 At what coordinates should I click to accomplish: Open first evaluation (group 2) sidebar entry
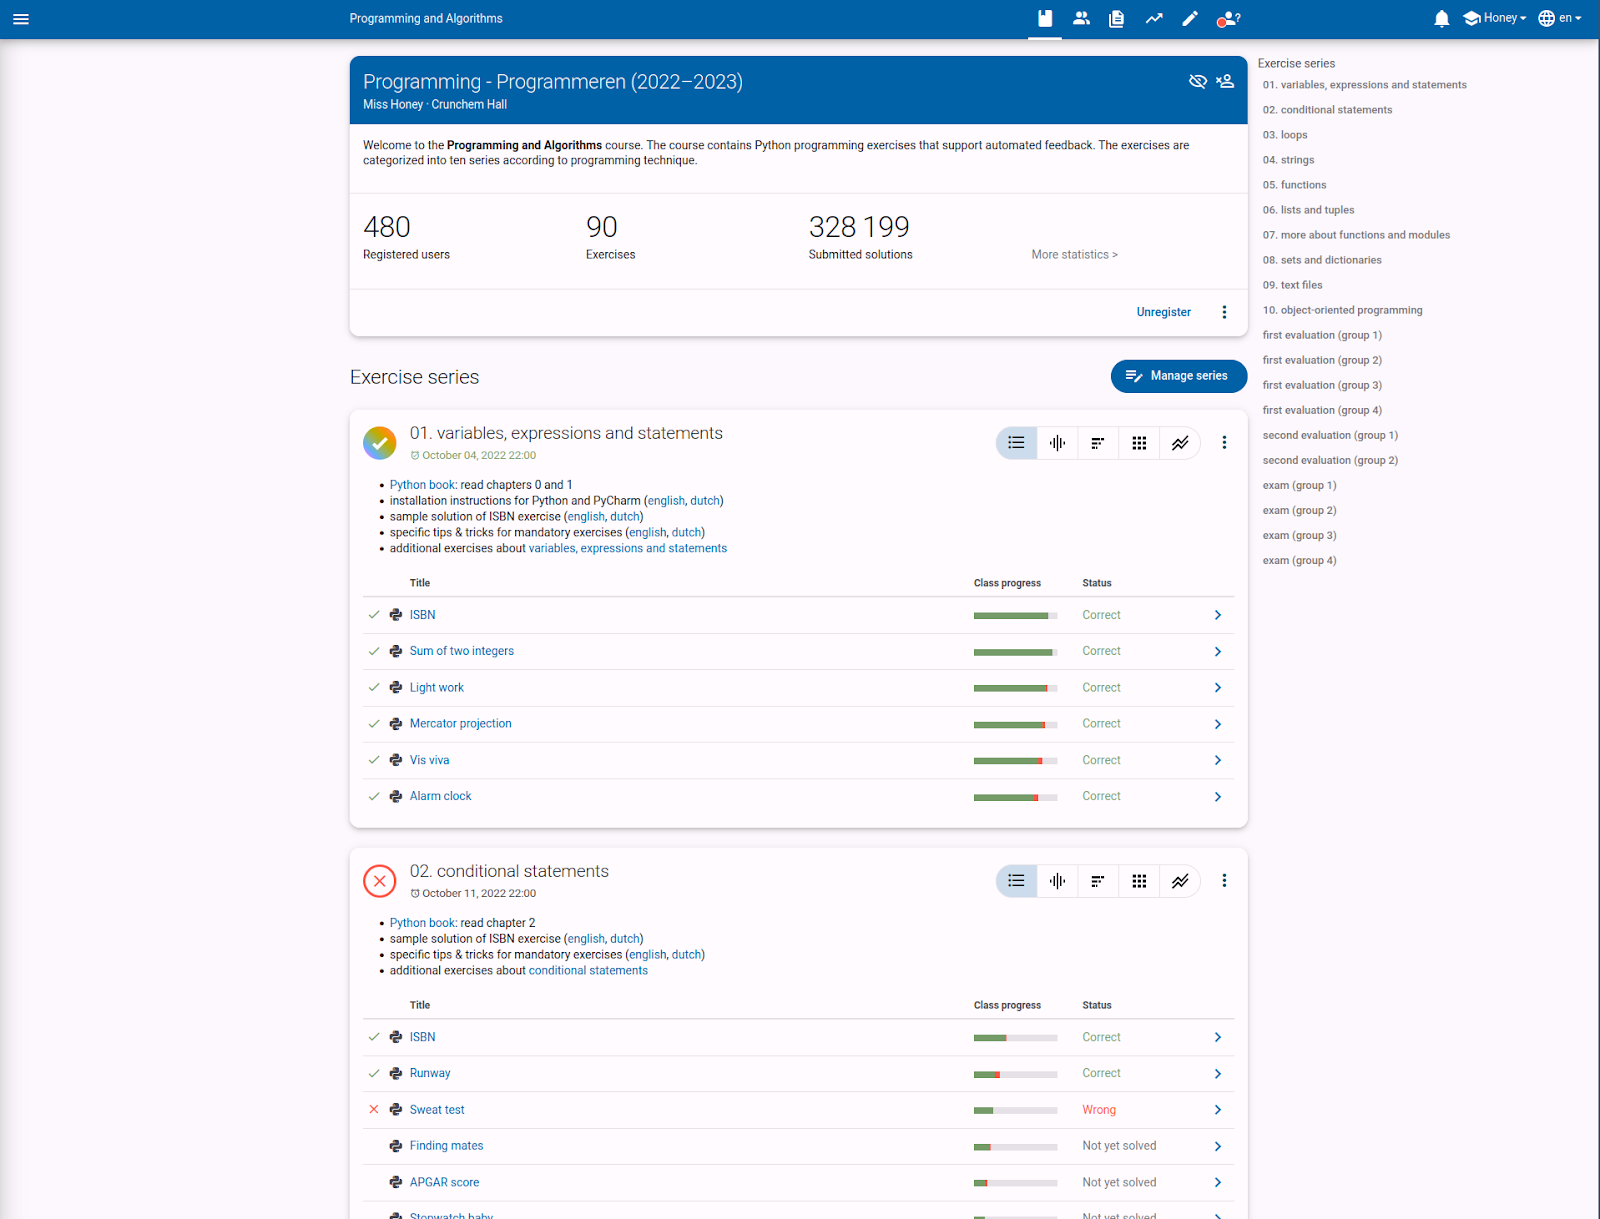[x=1322, y=360]
